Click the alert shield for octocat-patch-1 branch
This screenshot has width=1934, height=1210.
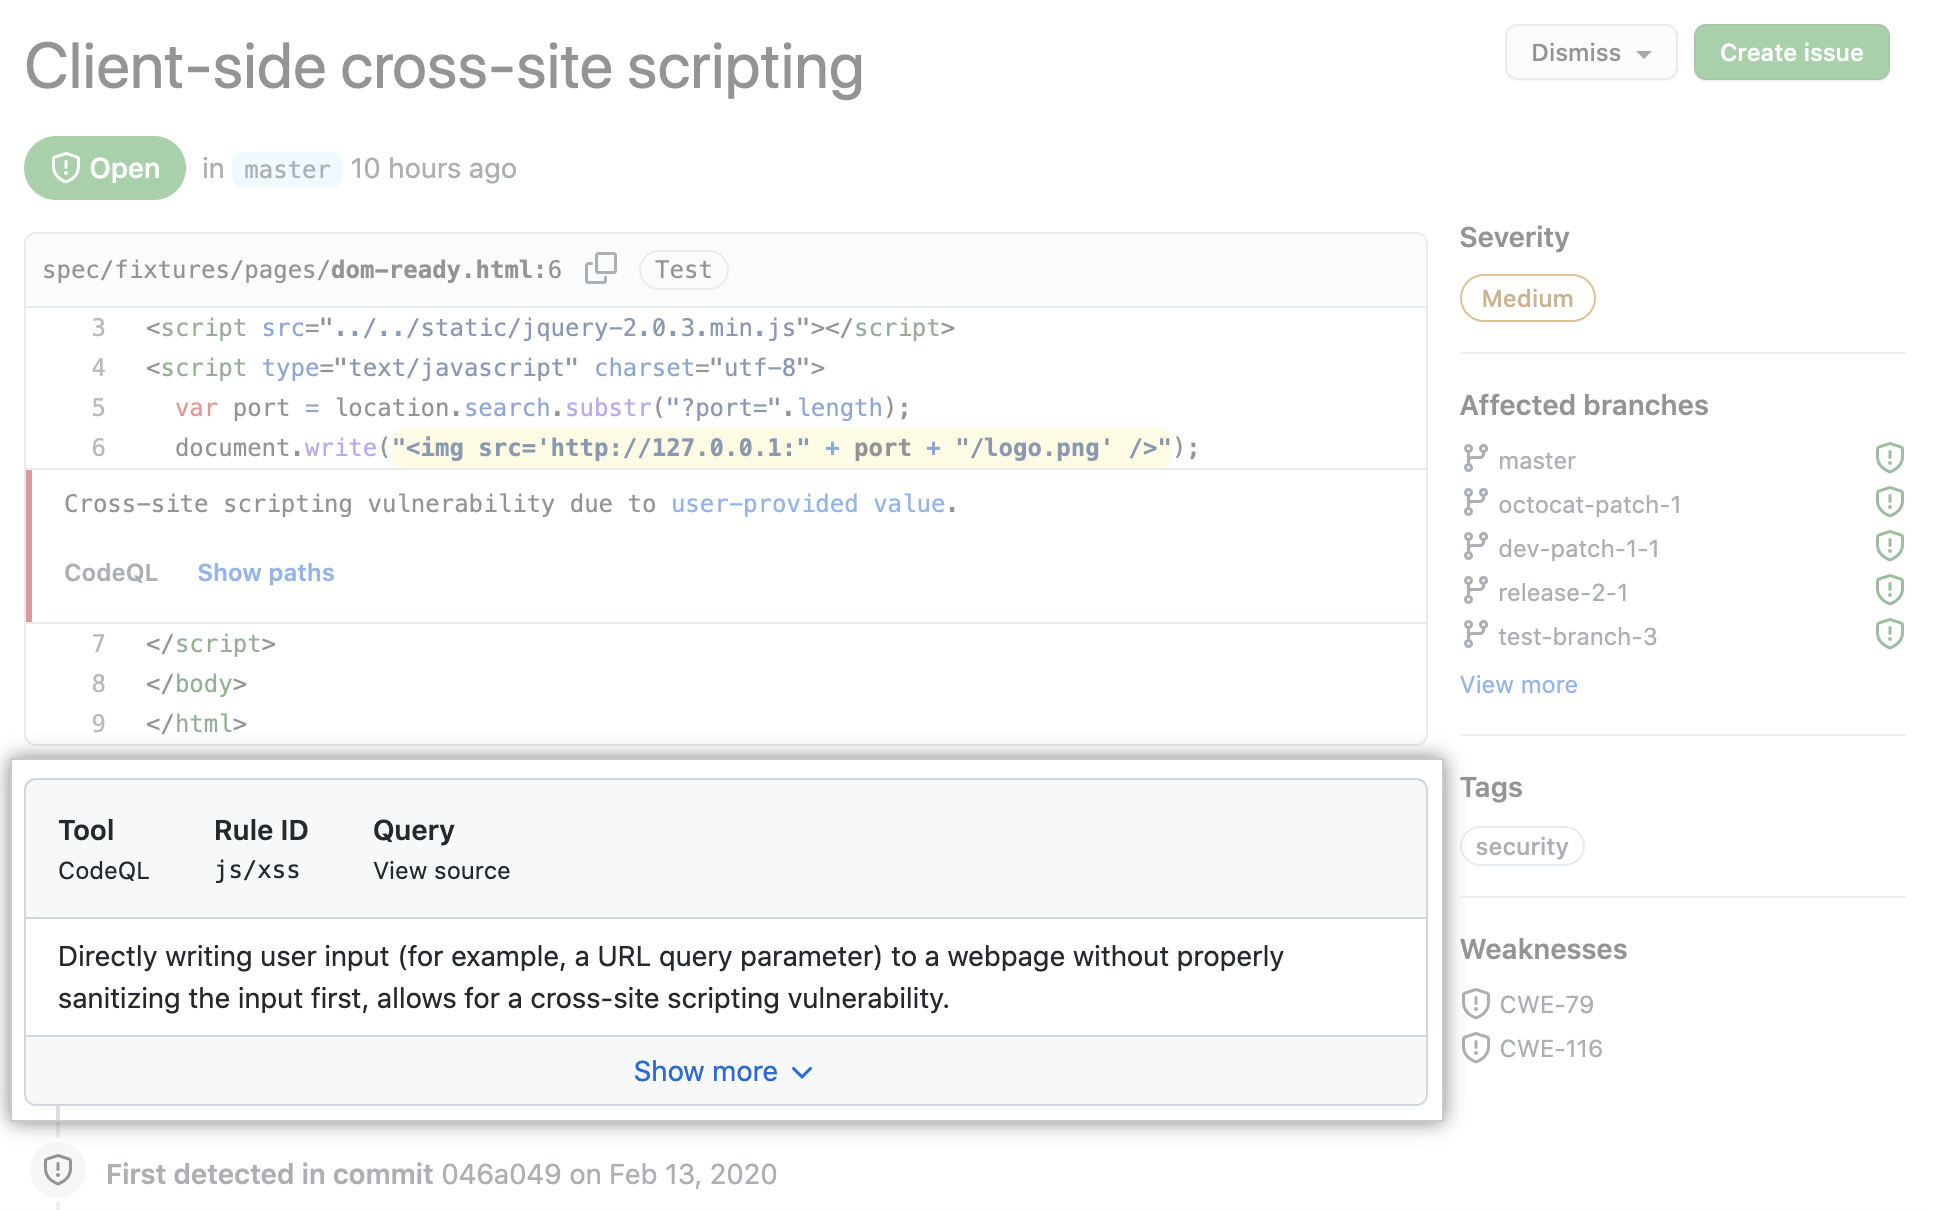tap(1889, 502)
